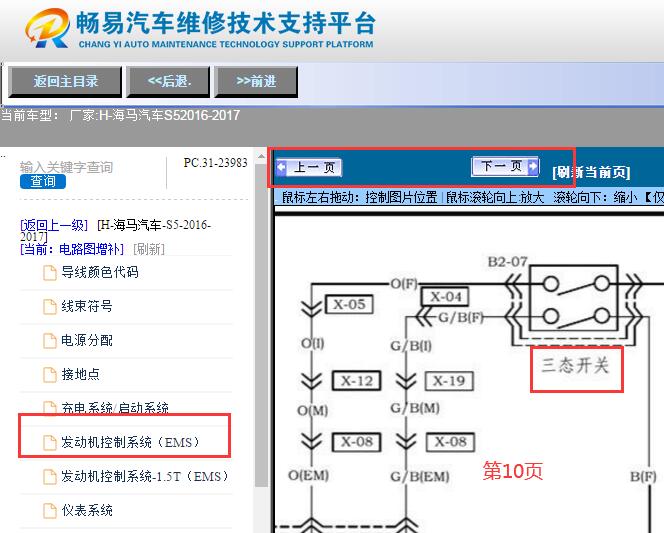Click the file icon beside 导线颜色代码
Viewport: 664px width, 533px height.
coord(50,273)
